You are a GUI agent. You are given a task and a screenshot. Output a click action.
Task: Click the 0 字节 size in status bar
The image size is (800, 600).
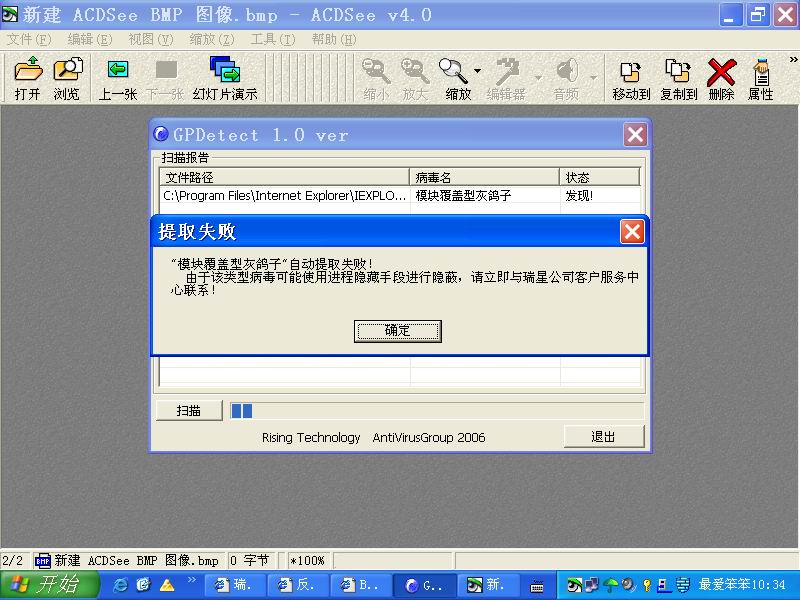[249, 561]
